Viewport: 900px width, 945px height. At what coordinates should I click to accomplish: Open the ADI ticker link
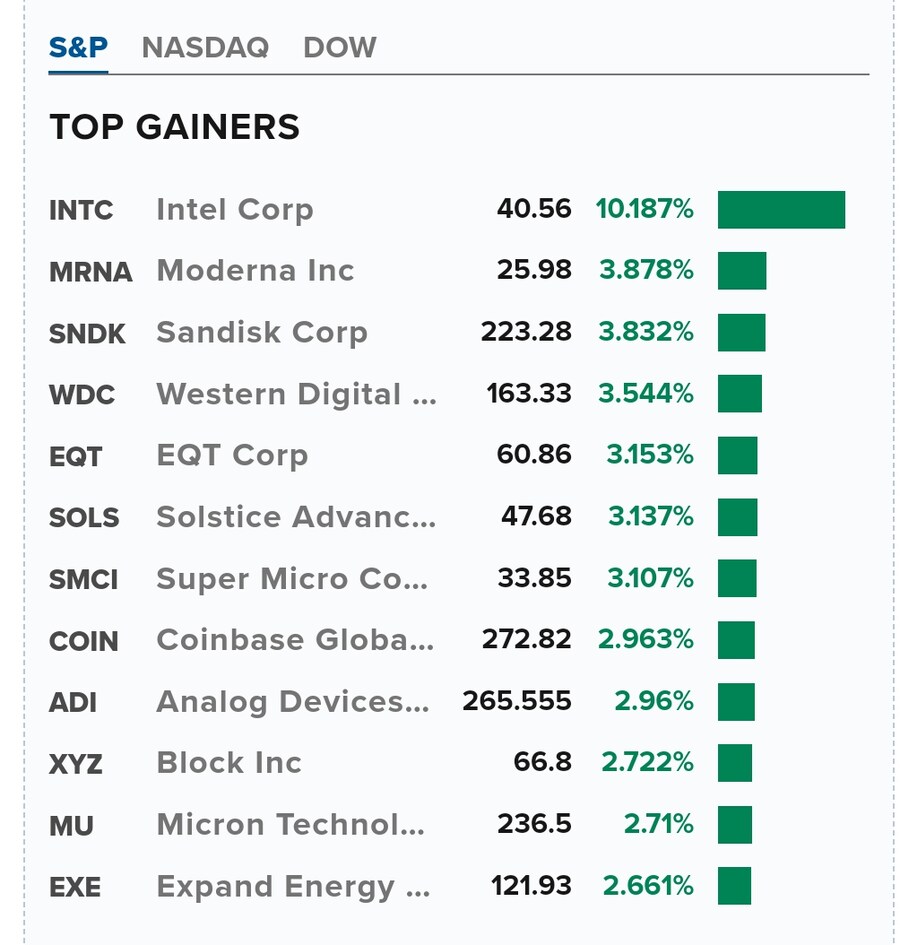[x=73, y=703]
